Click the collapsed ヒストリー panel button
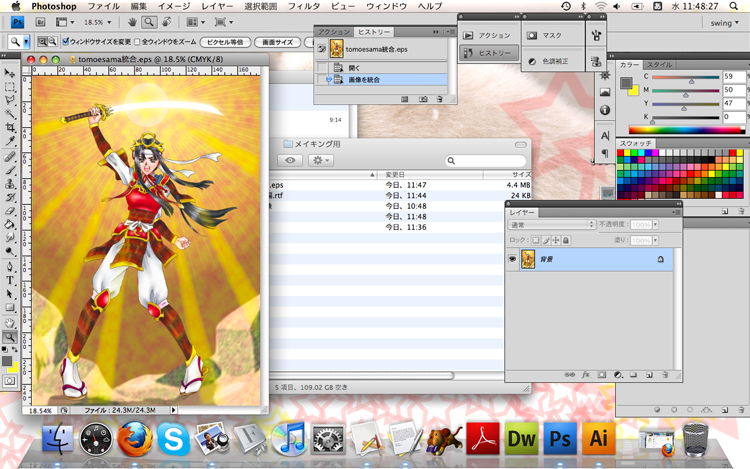Image resolution: width=750 pixels, height=469 pixels. coord(488,53)
